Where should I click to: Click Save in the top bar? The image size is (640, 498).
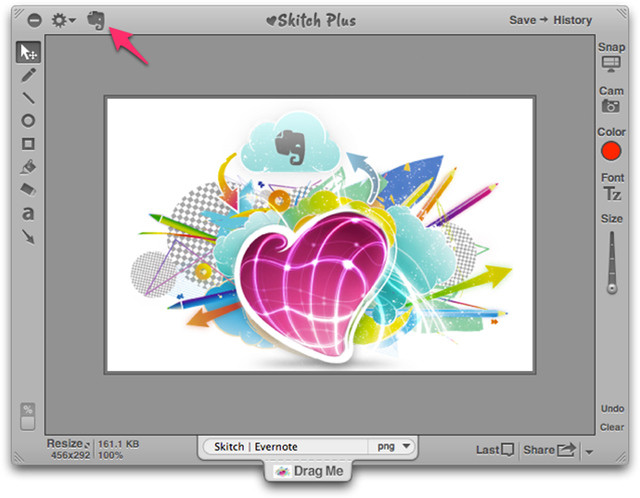522,20
